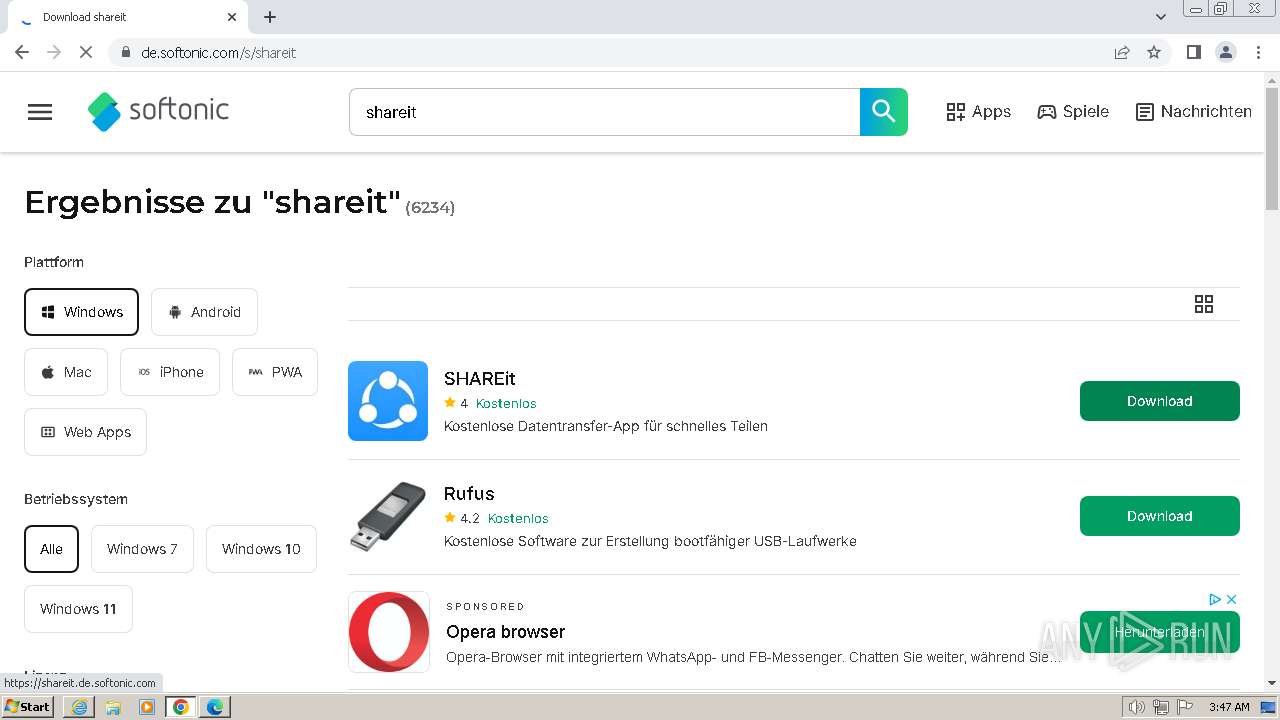Share this page icon
This screenshot has width=1280, height=720.
pos(1122,52)
